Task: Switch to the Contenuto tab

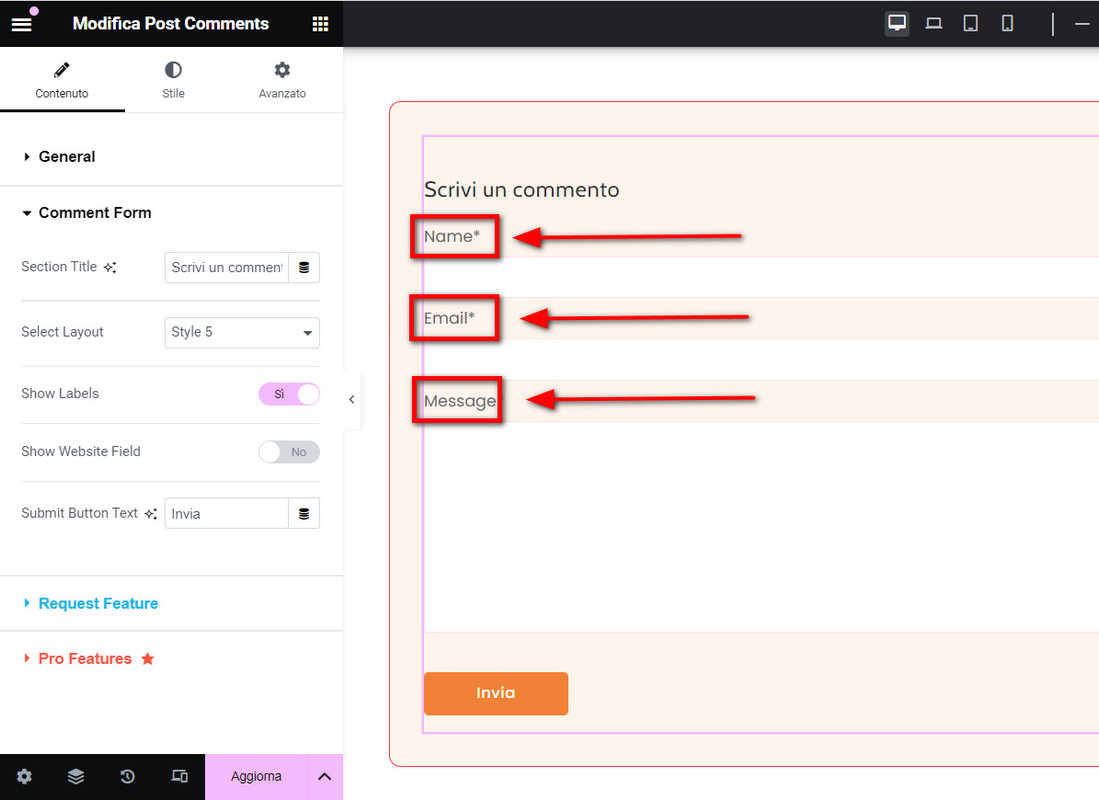Action: (x=62, y=81)
